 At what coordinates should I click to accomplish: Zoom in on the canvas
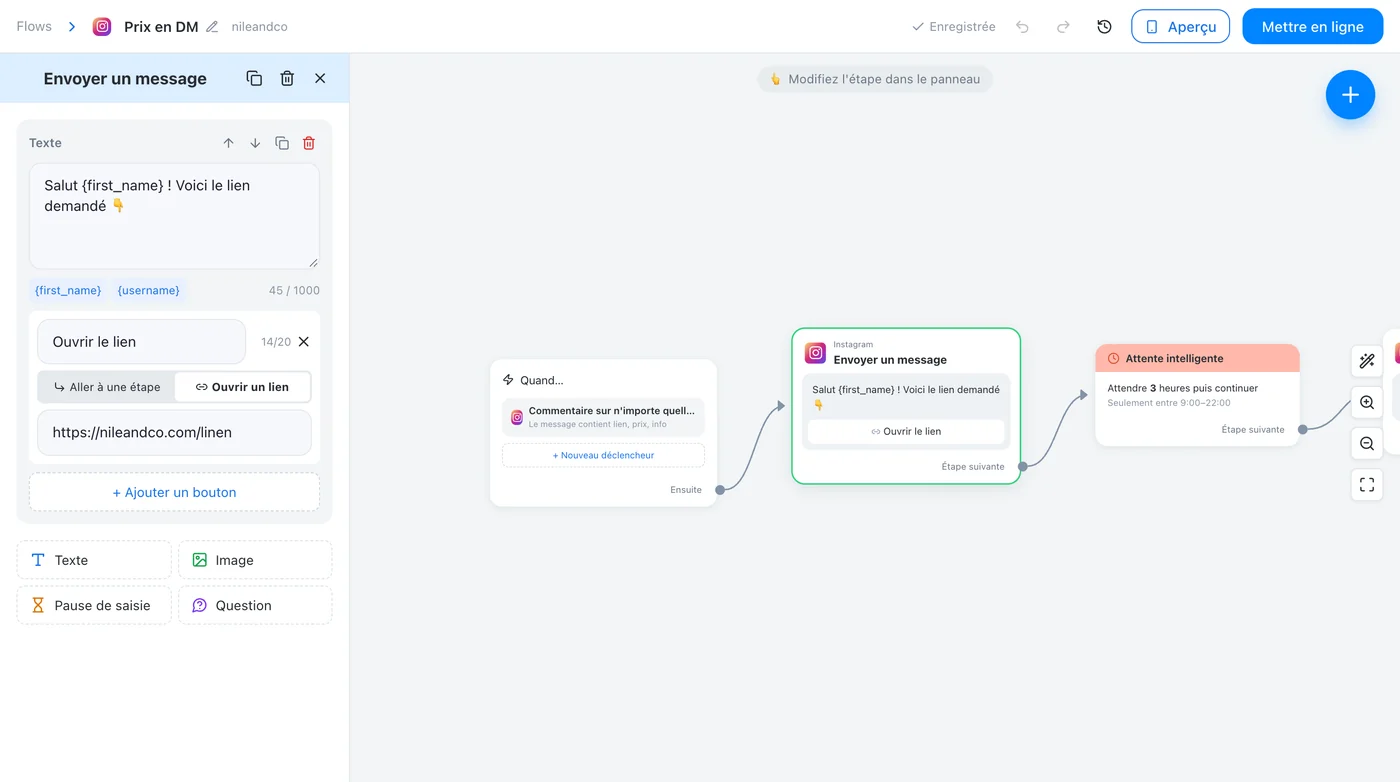tap(1367, 403)
